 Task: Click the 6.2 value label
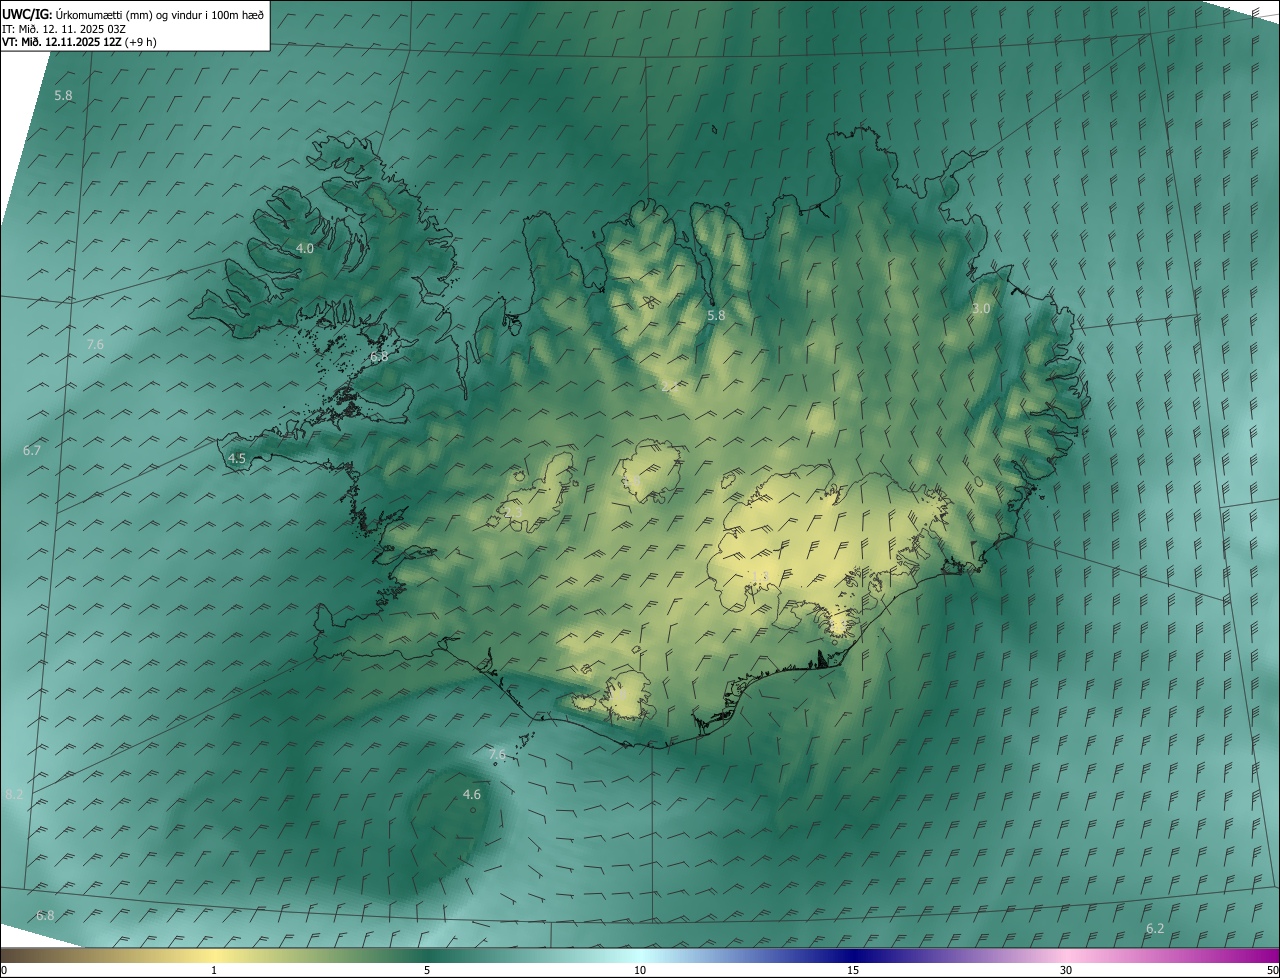1155,929
